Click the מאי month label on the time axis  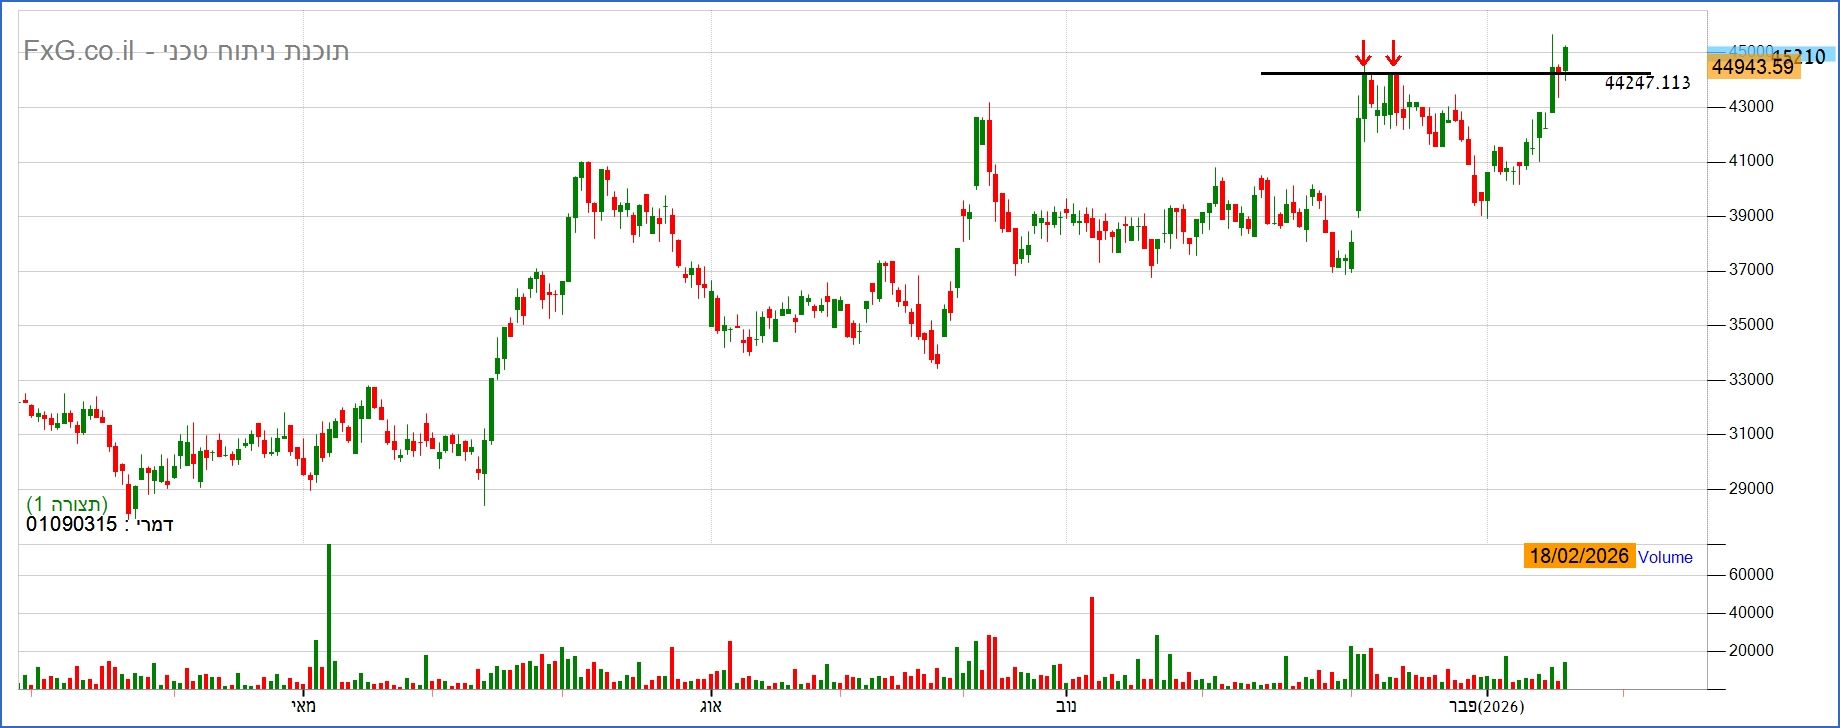[x=304, y=707]
